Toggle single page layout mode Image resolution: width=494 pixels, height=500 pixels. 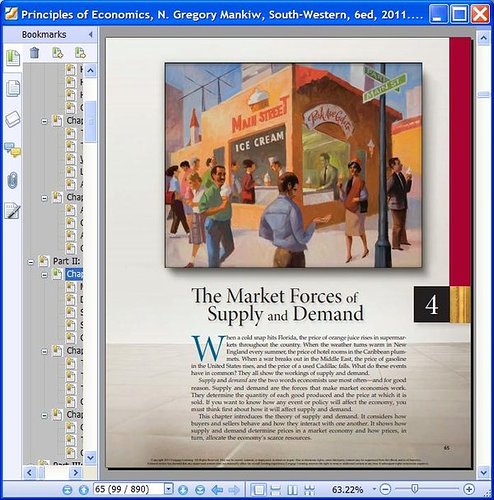pos(258,490)
